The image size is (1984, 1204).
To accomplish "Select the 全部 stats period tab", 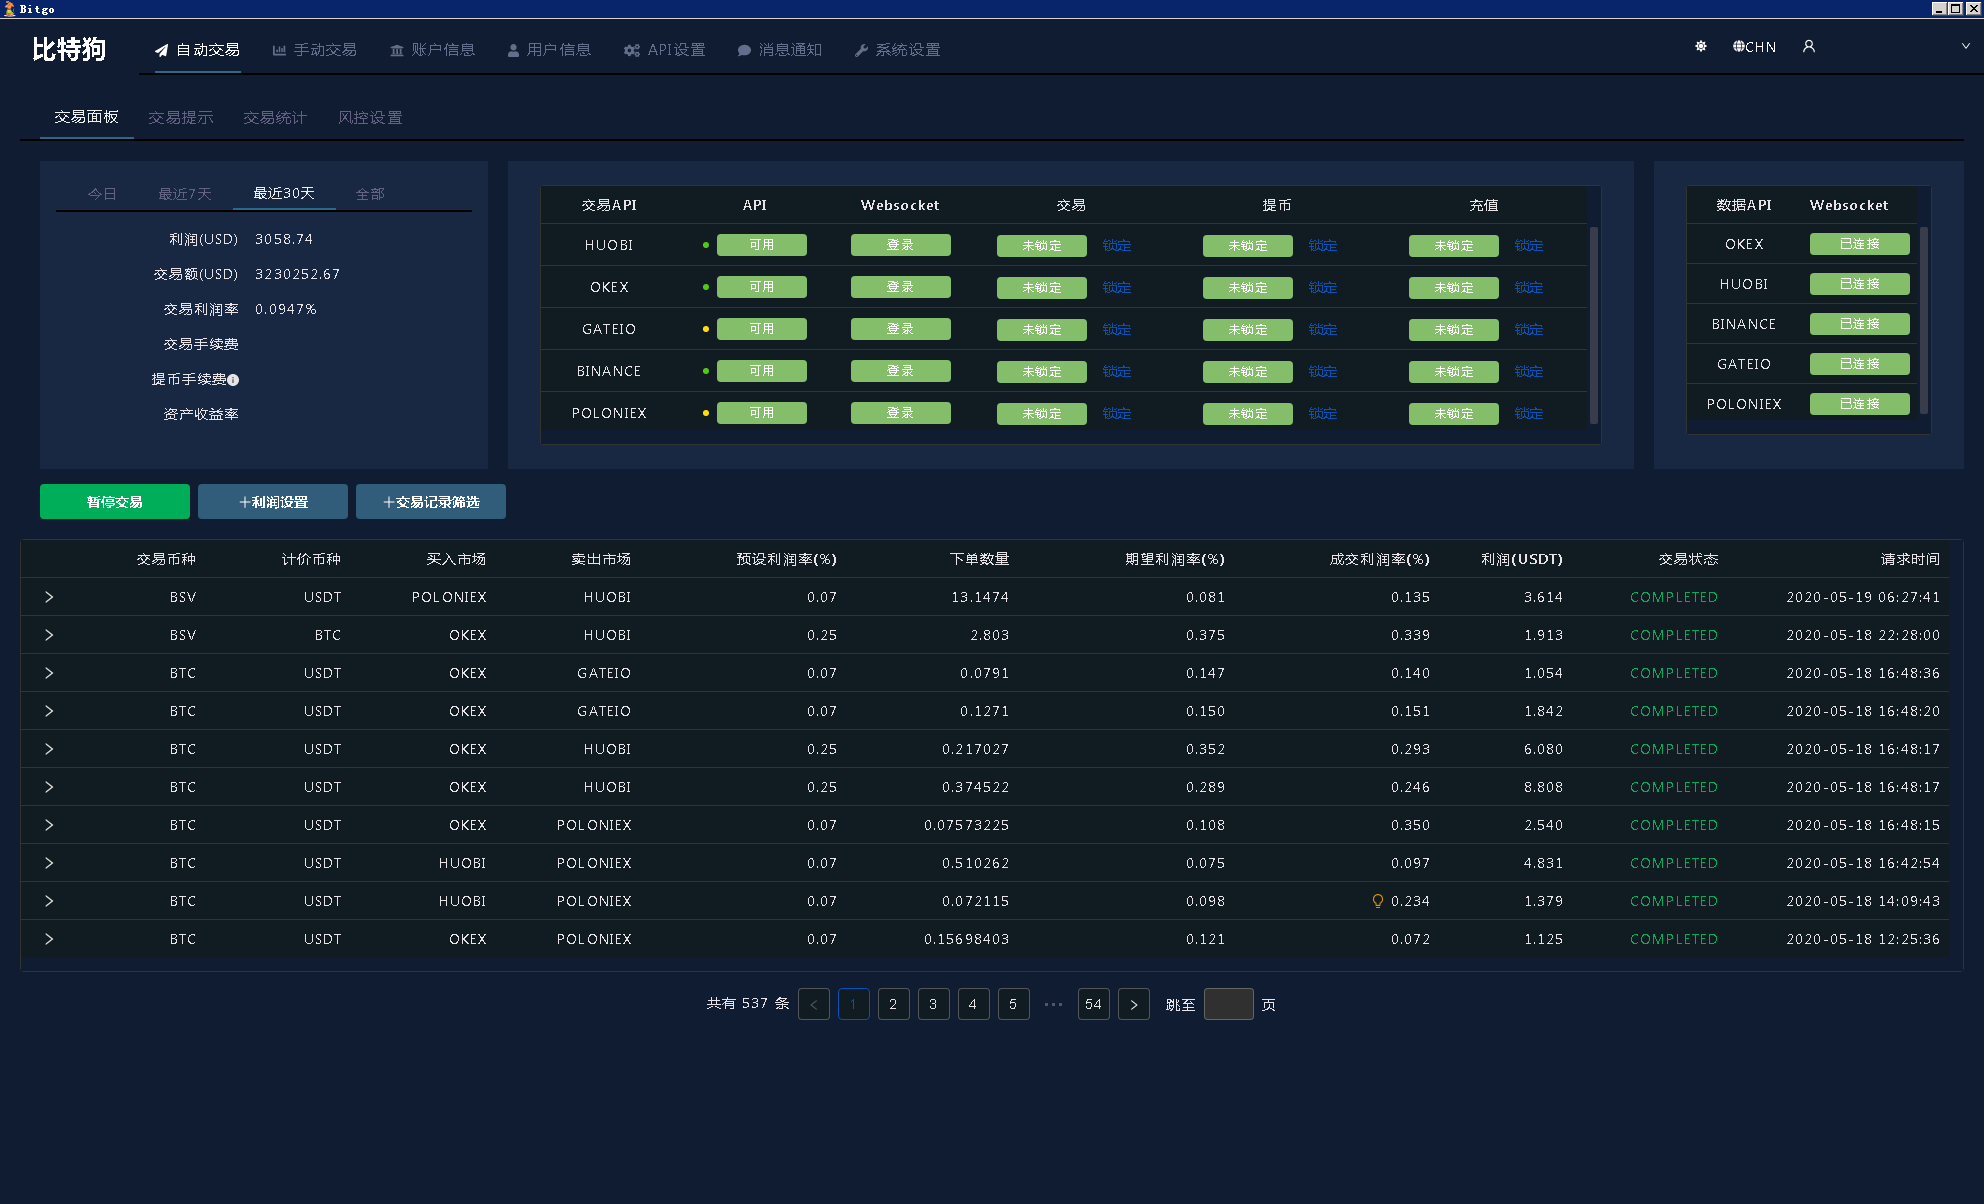I will click(x=370, y=194).
